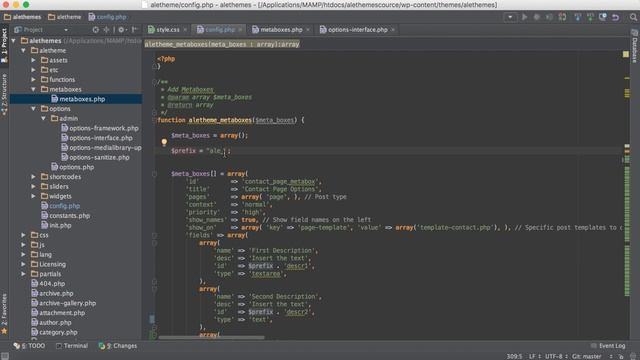Expand the css folder
This screenshot has height=360, width=640.
24,235
